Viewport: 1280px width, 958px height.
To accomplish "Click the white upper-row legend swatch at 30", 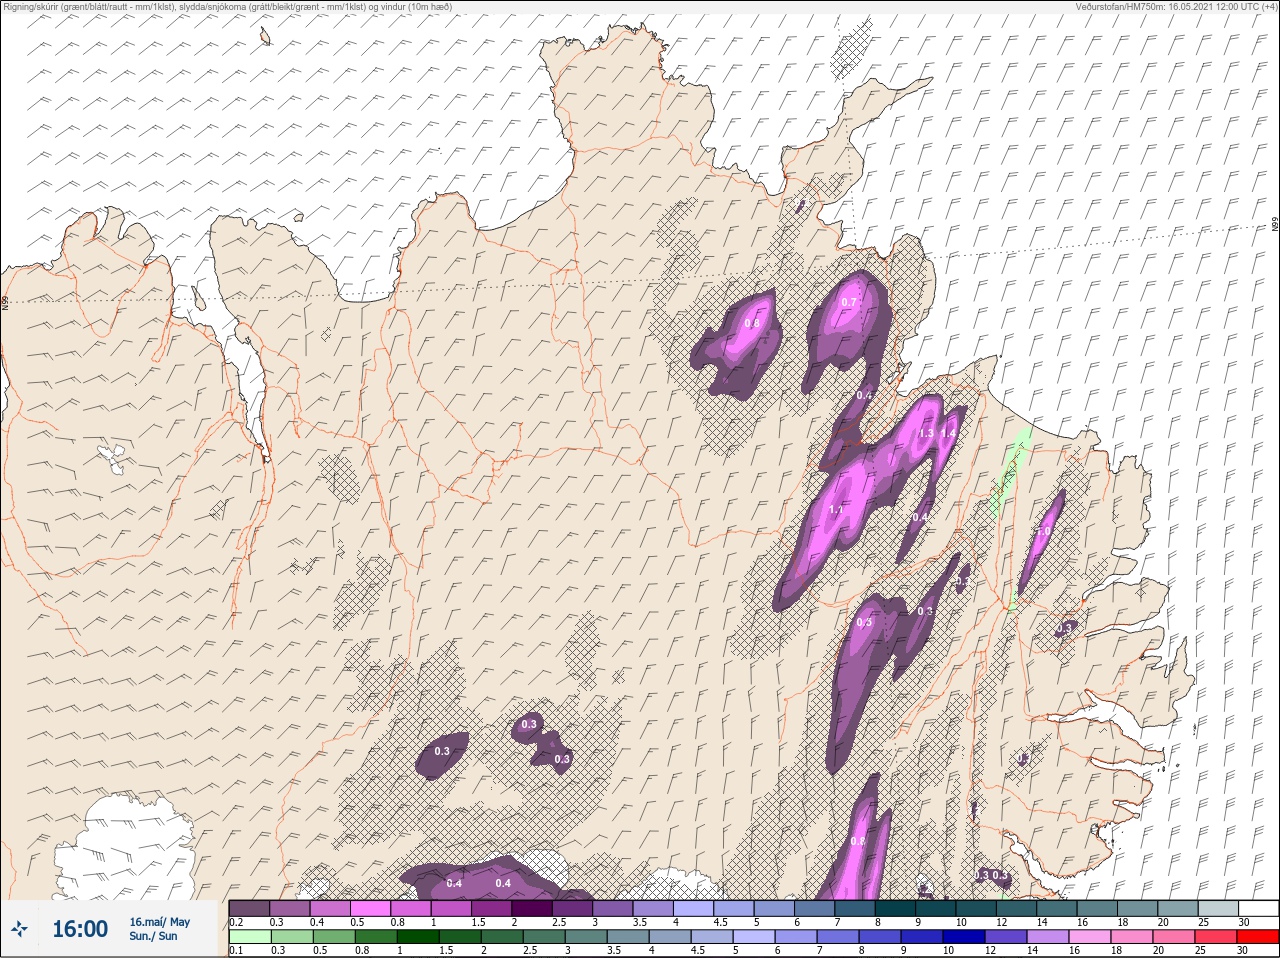I will 1258,908.
